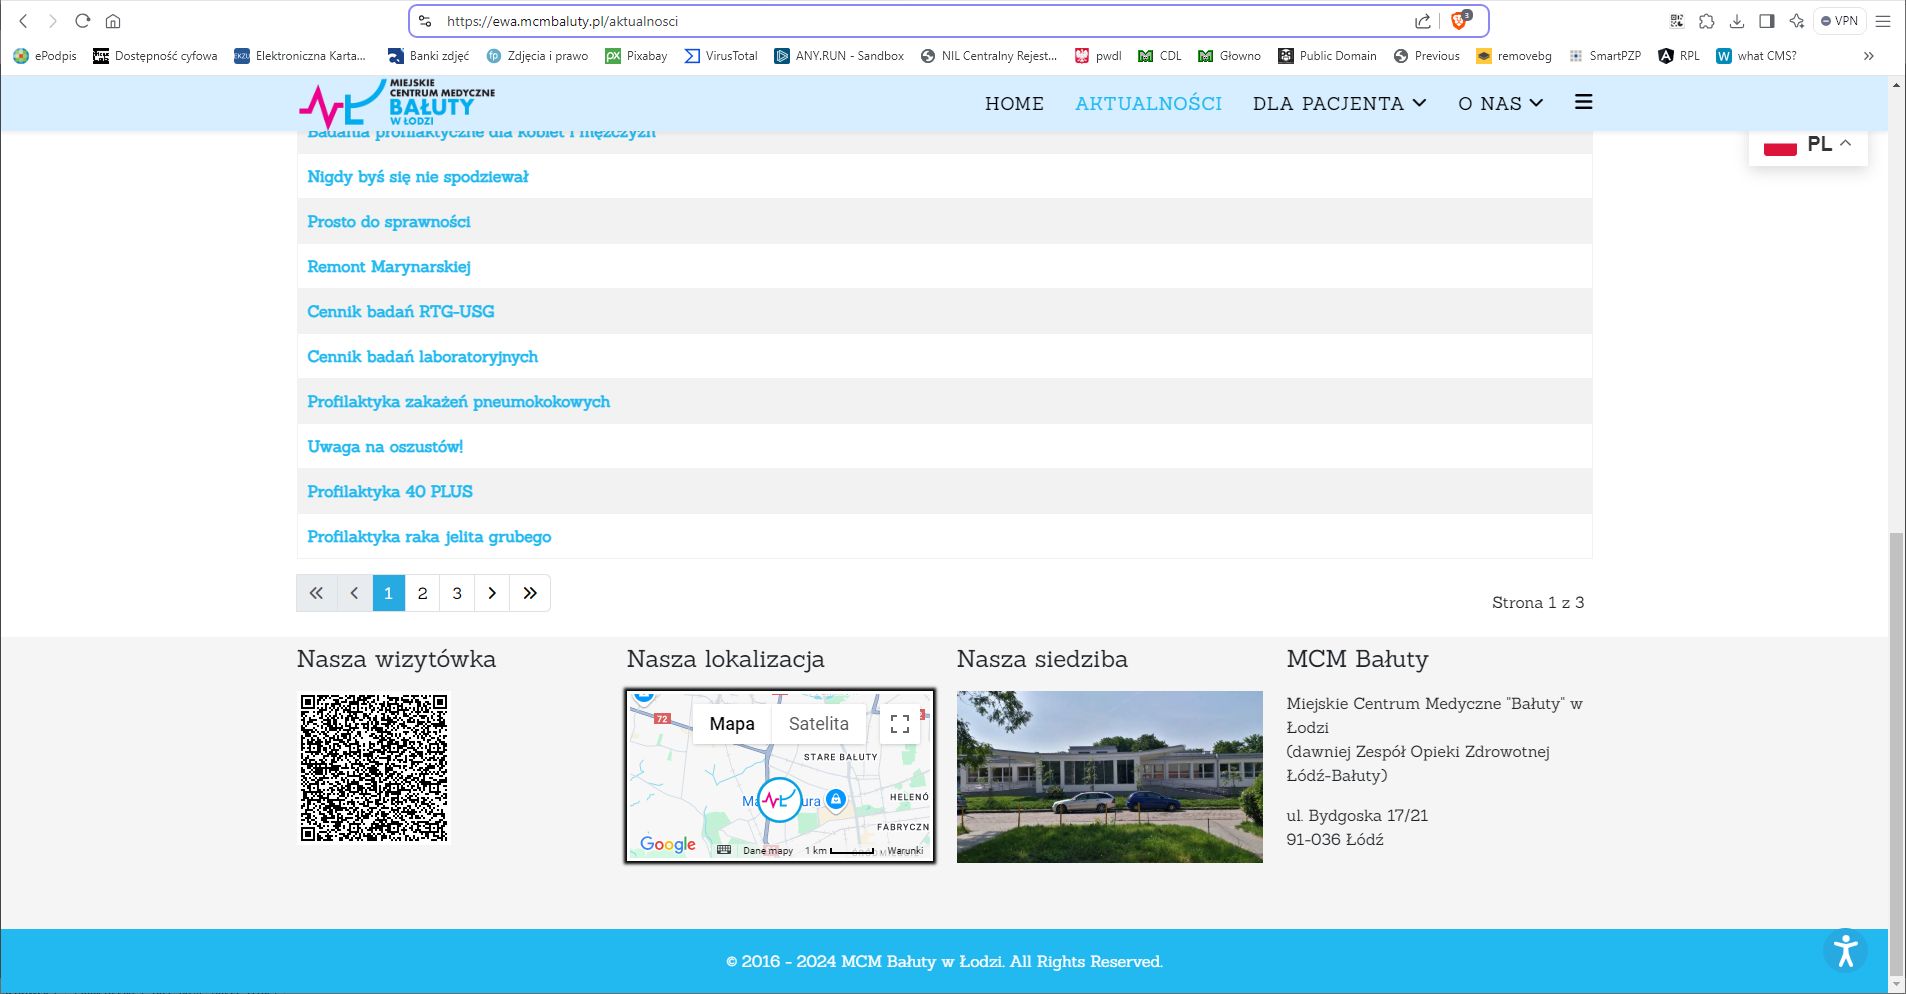Open Cennik badań laboratoryjnych link

pos(422,357)
